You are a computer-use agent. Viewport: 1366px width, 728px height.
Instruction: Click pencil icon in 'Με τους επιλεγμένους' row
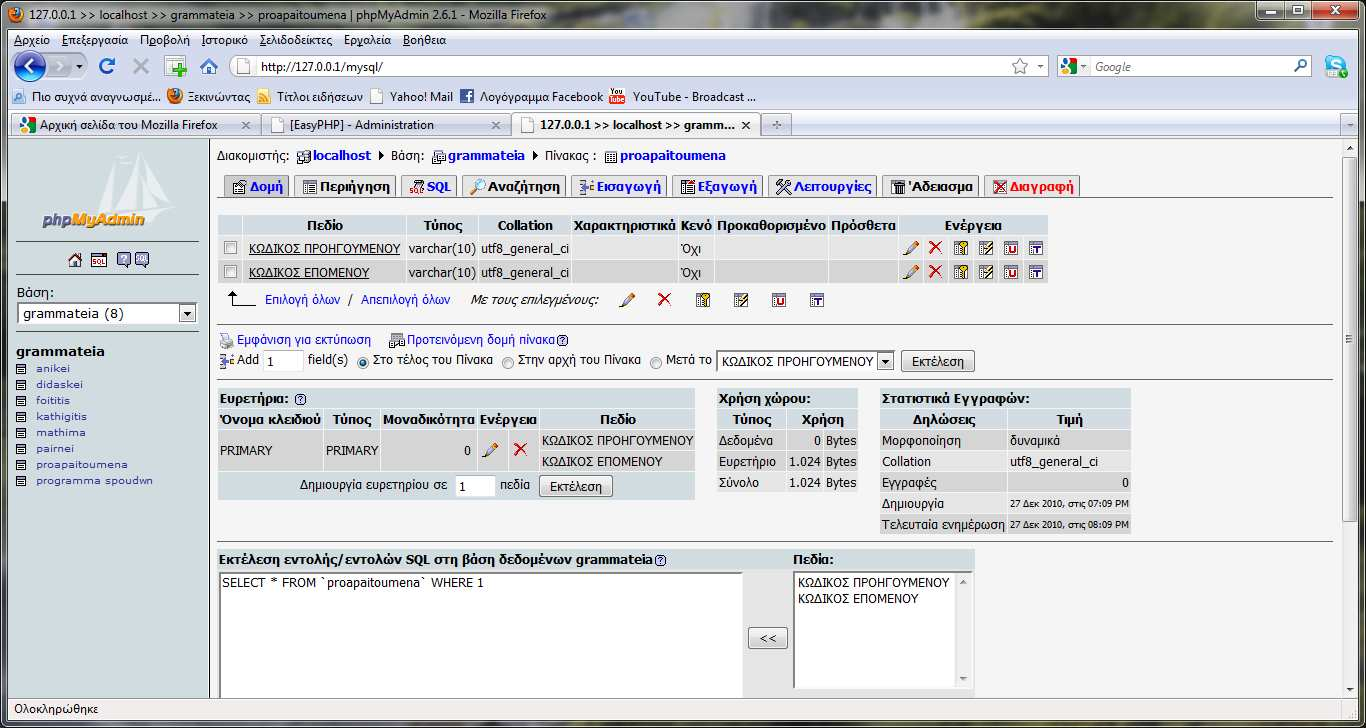tap(627, 300)
